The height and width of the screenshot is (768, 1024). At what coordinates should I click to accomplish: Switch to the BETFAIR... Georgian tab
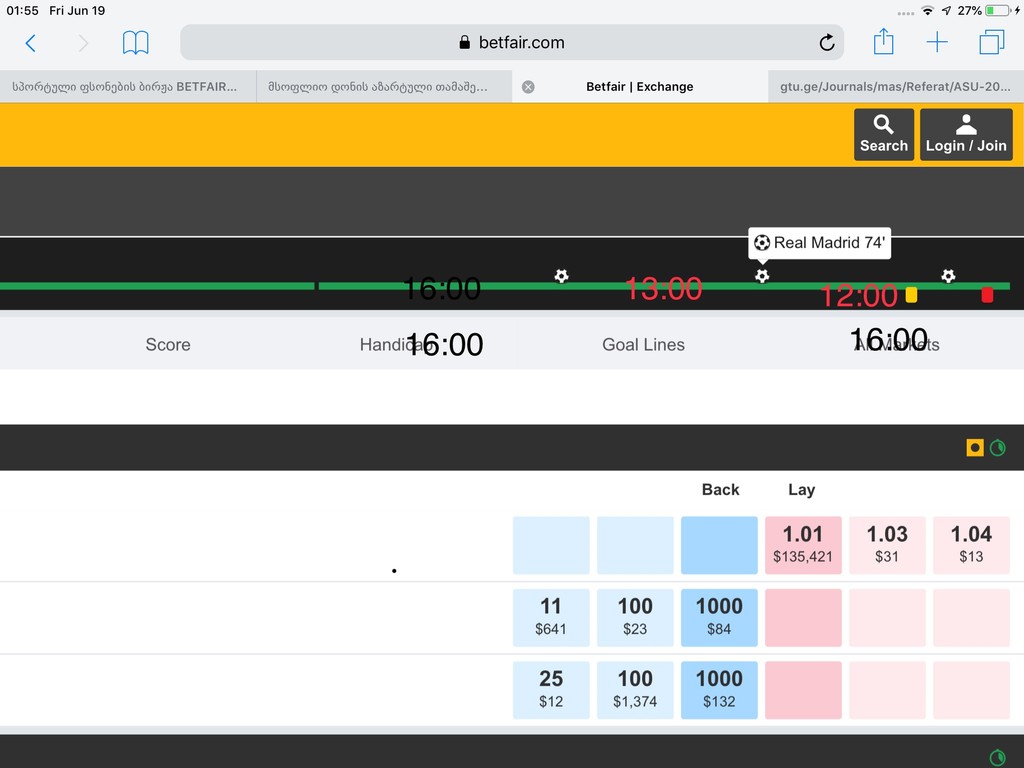coord(128,87)
